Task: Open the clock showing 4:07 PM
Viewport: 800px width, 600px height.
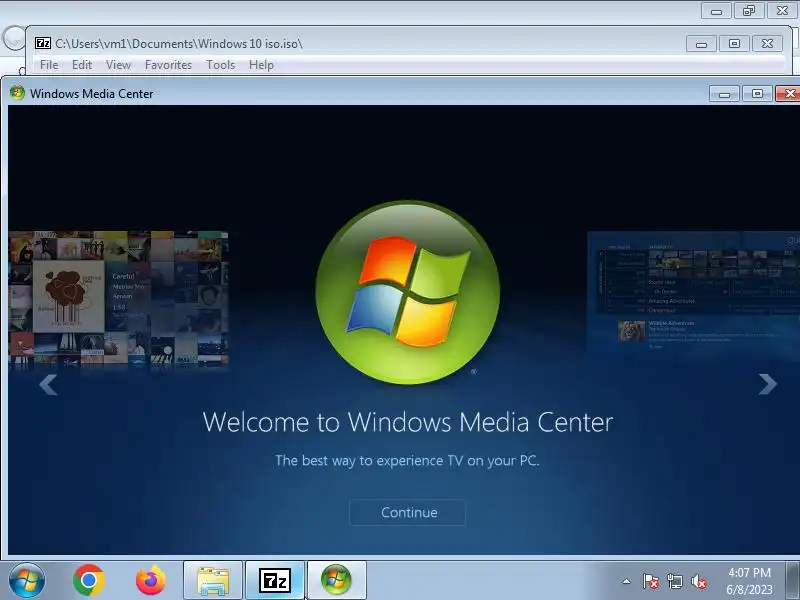Action: tap(749, 581)
